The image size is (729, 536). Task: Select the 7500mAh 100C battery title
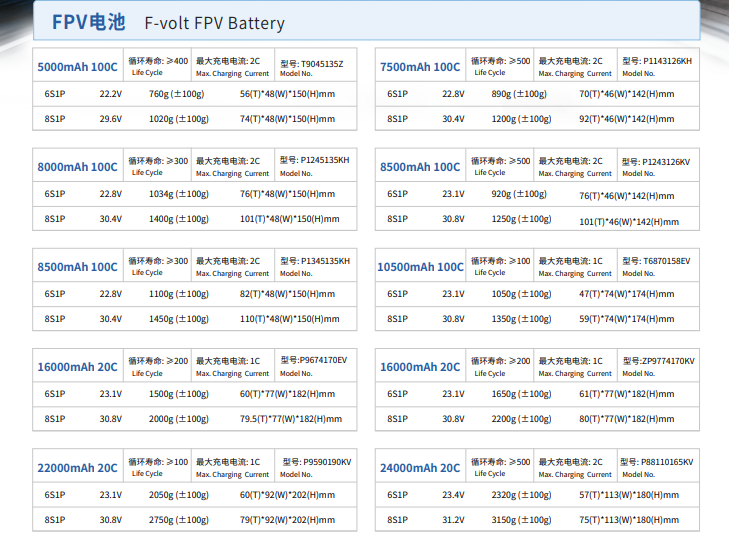[x=420, y=67]
